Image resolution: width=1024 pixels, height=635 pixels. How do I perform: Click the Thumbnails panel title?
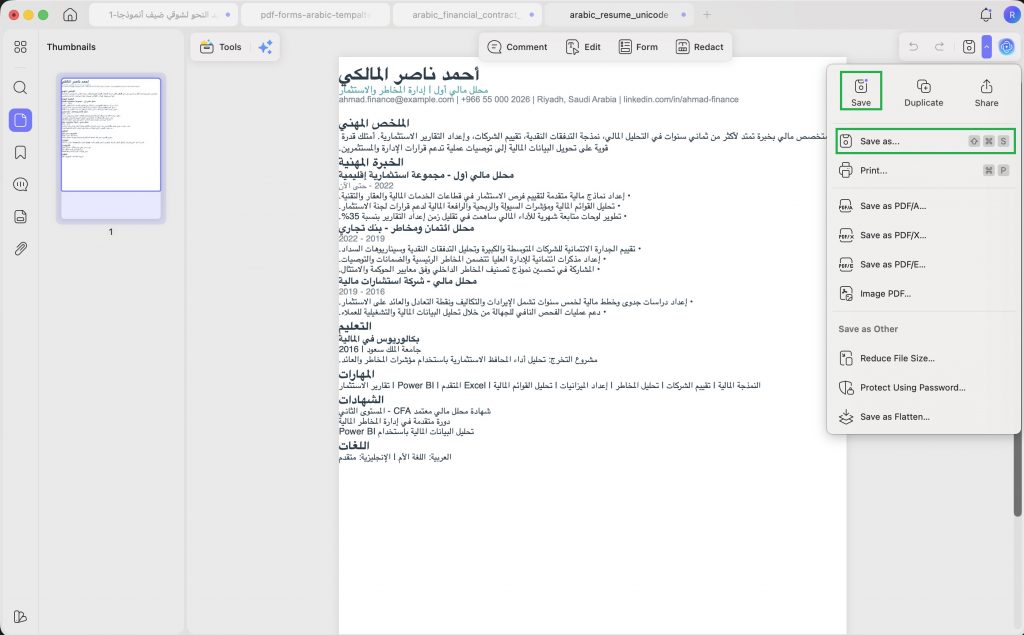click(71, 47)
